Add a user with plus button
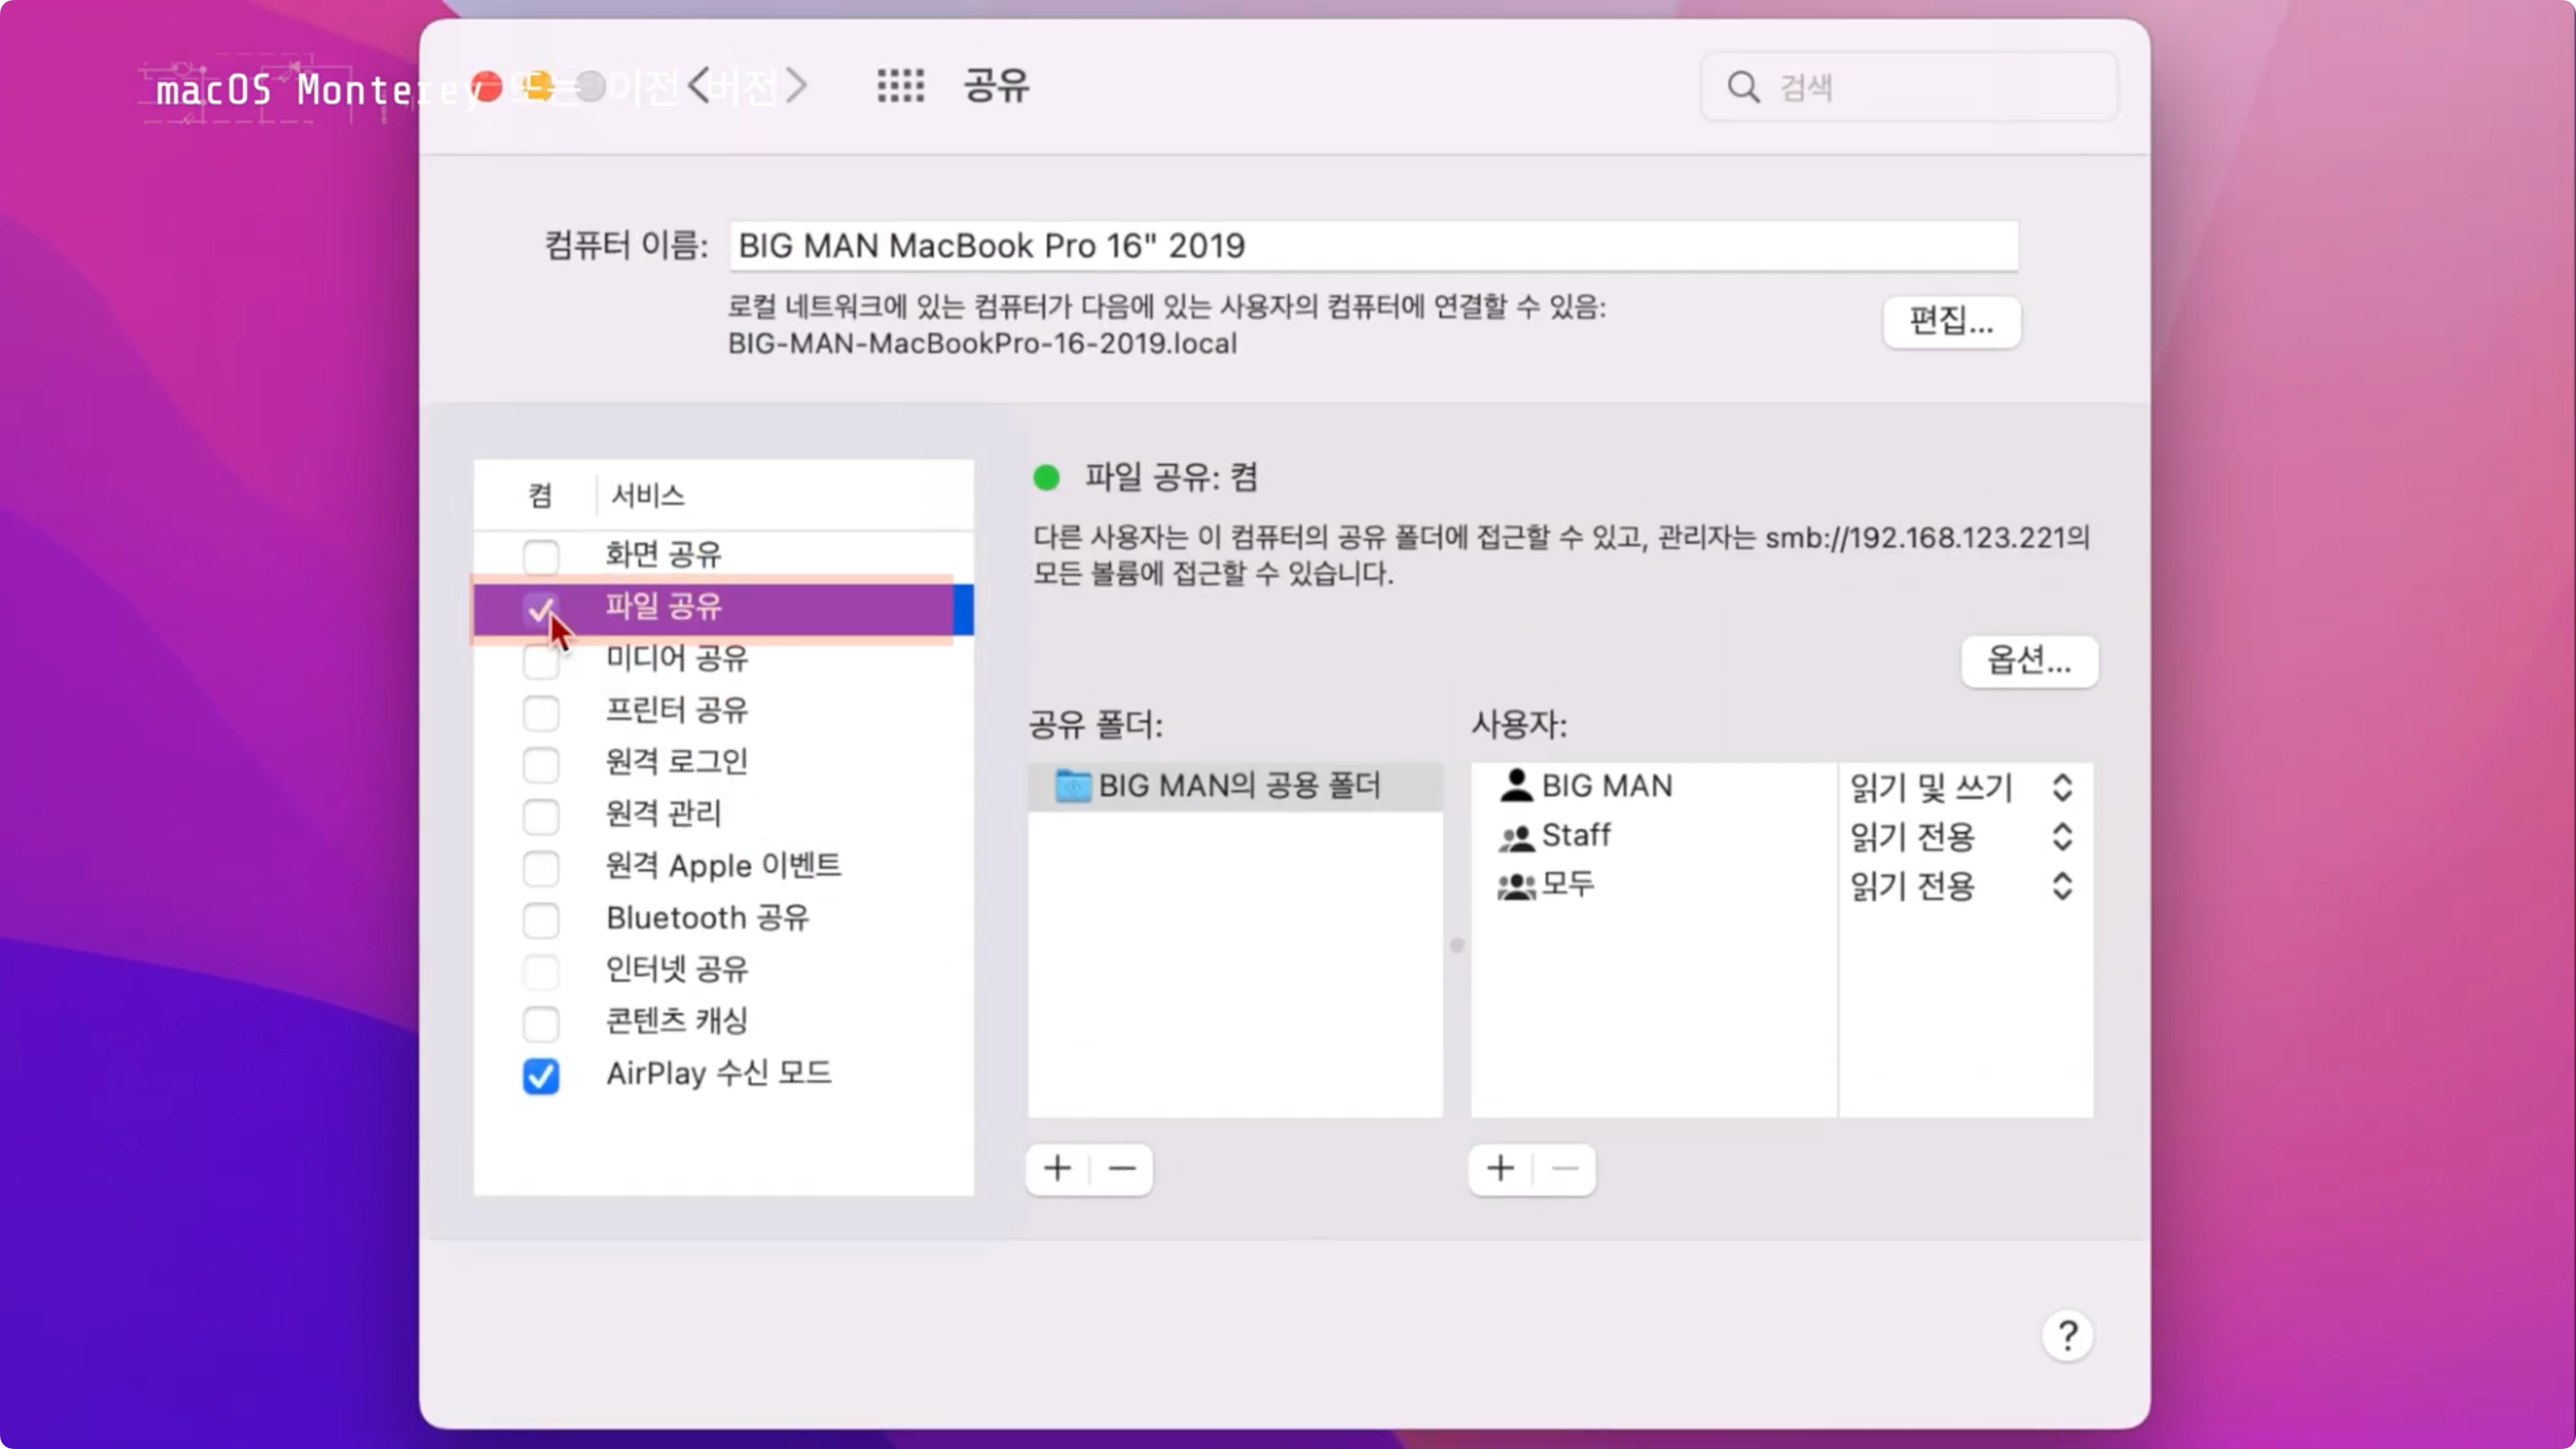 point(1500,1168)
